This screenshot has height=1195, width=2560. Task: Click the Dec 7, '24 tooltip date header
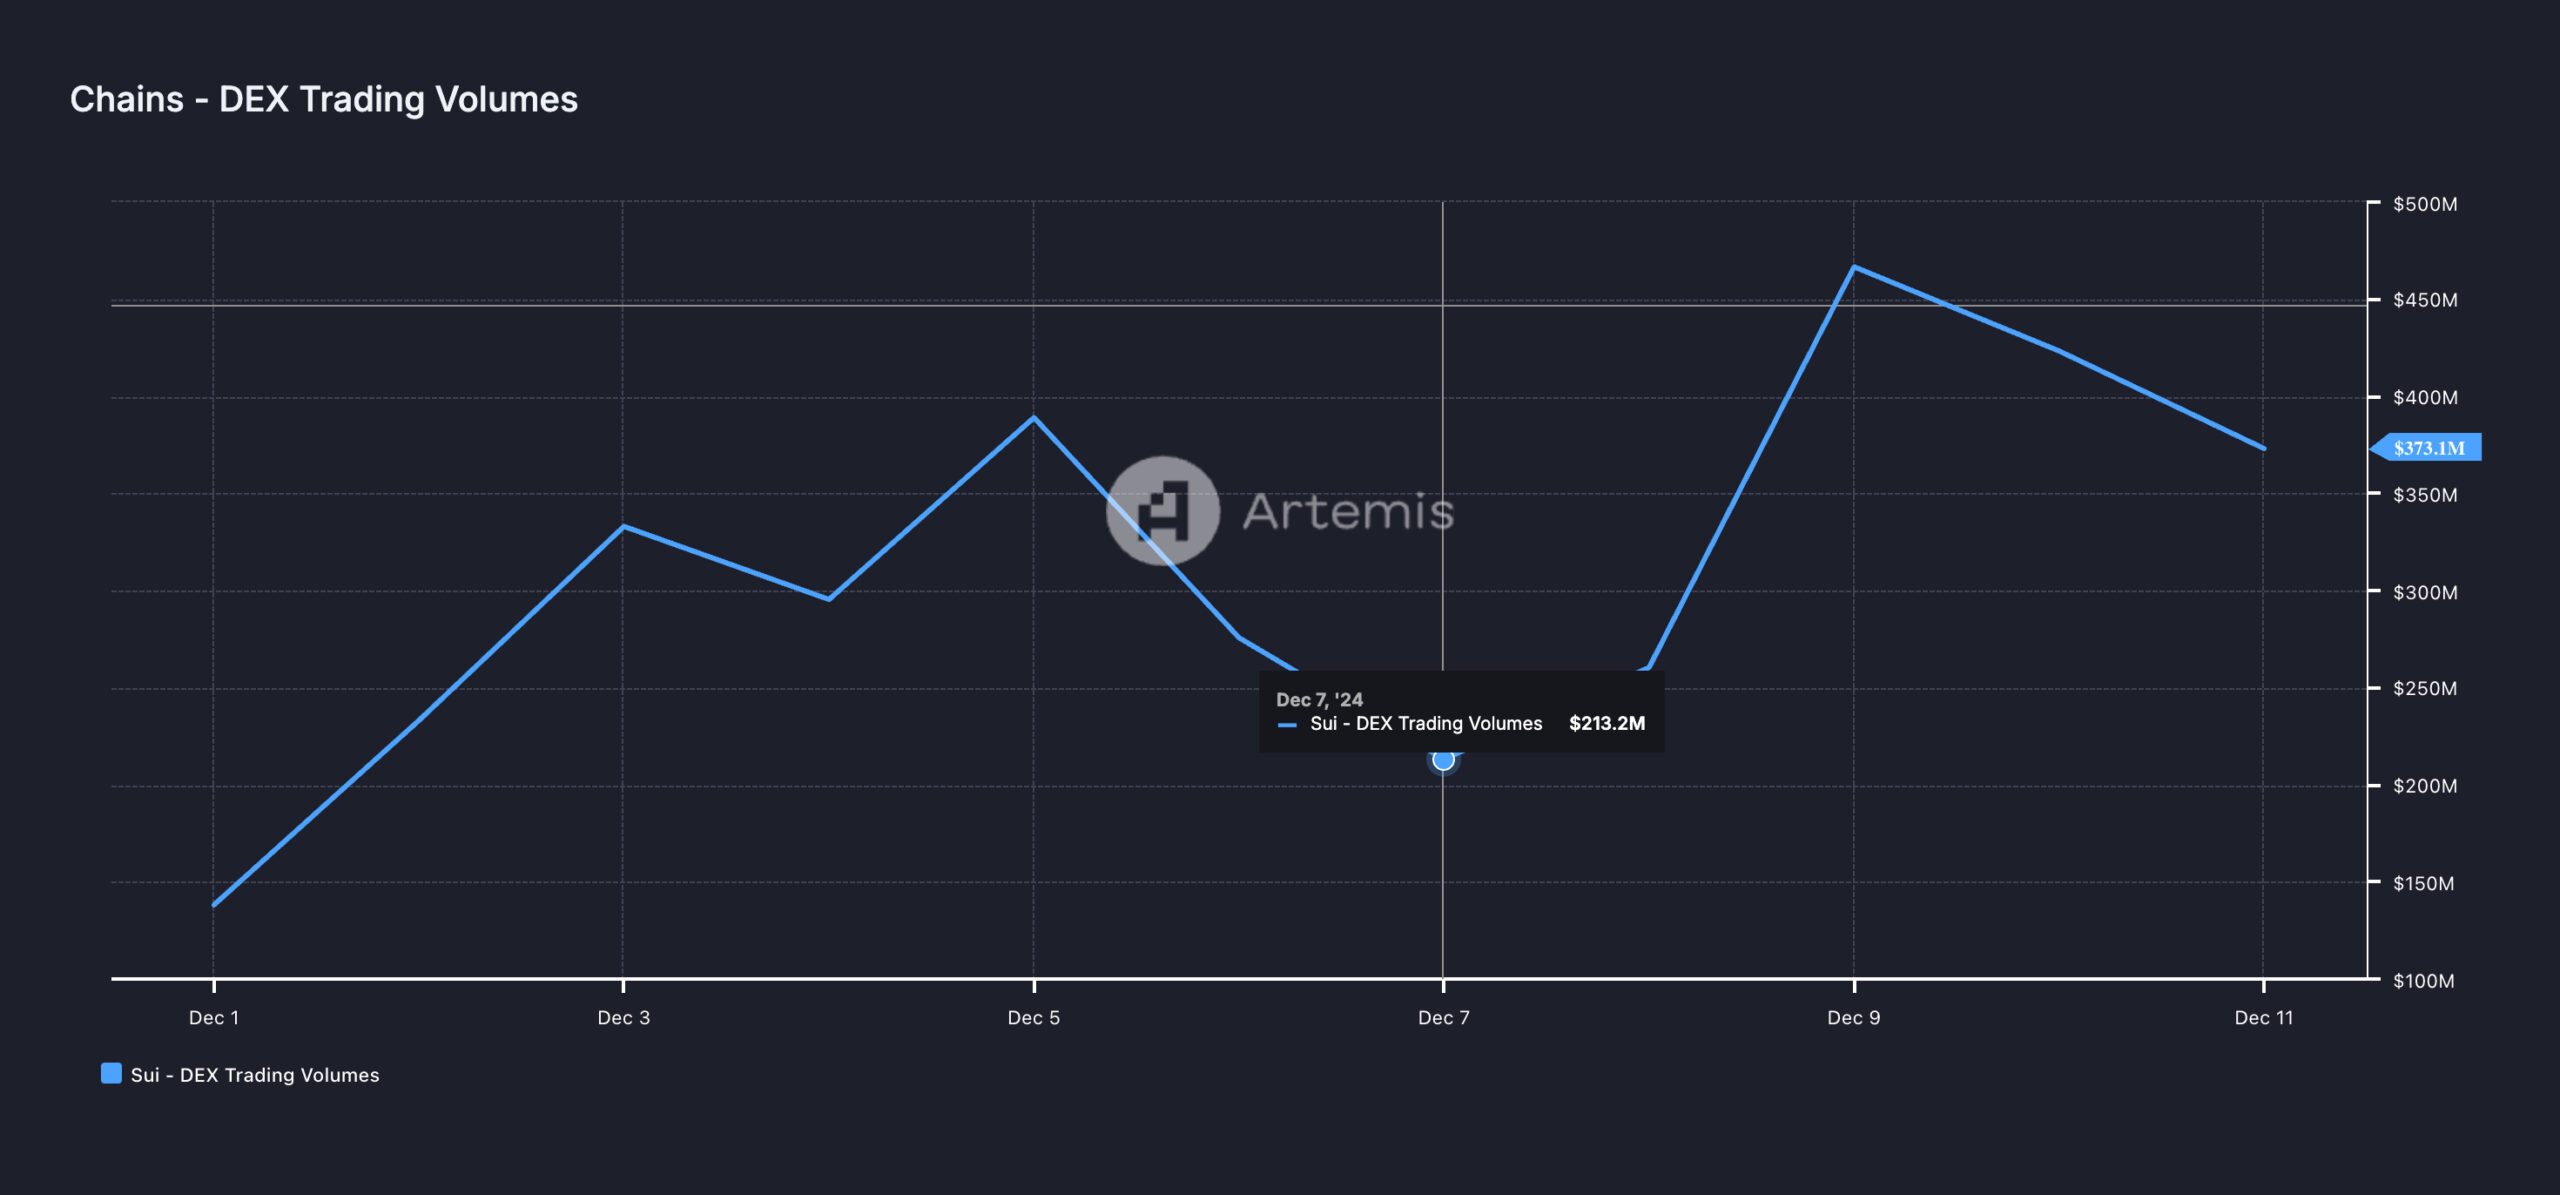point(1319,700)
